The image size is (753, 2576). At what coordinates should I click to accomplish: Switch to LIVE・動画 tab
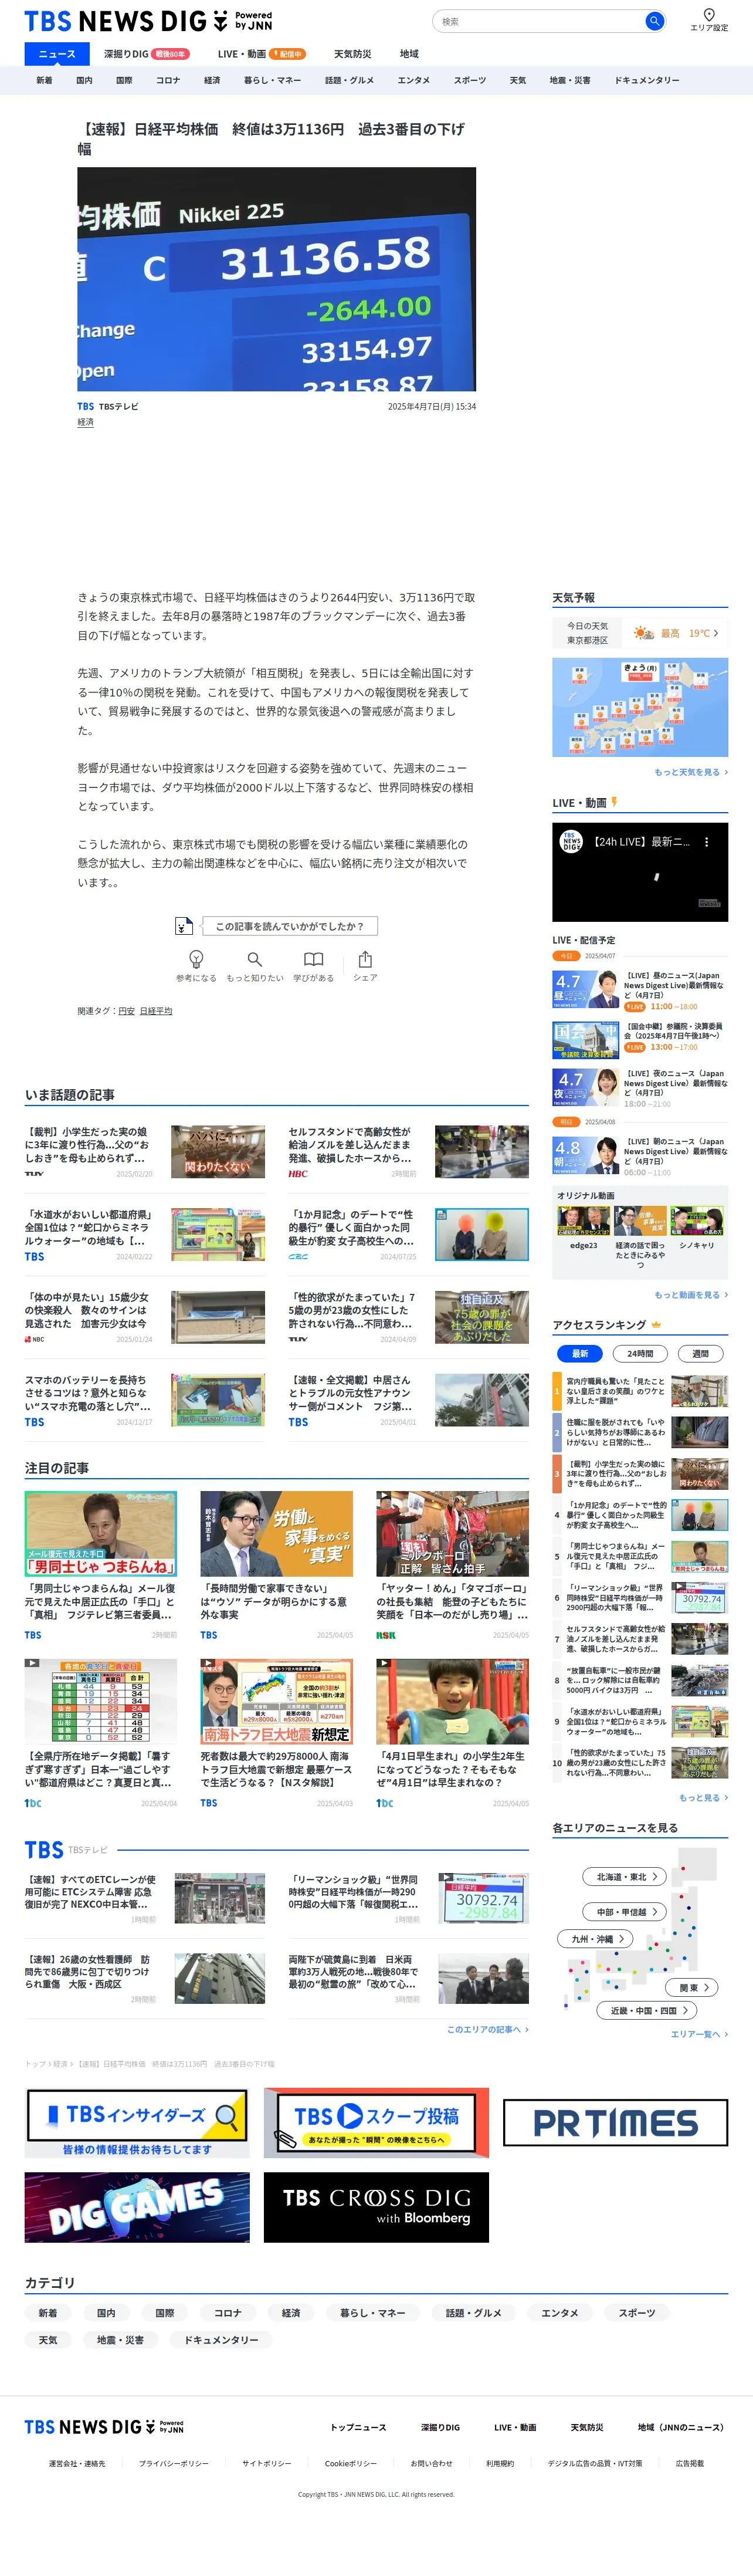(261, 54)
